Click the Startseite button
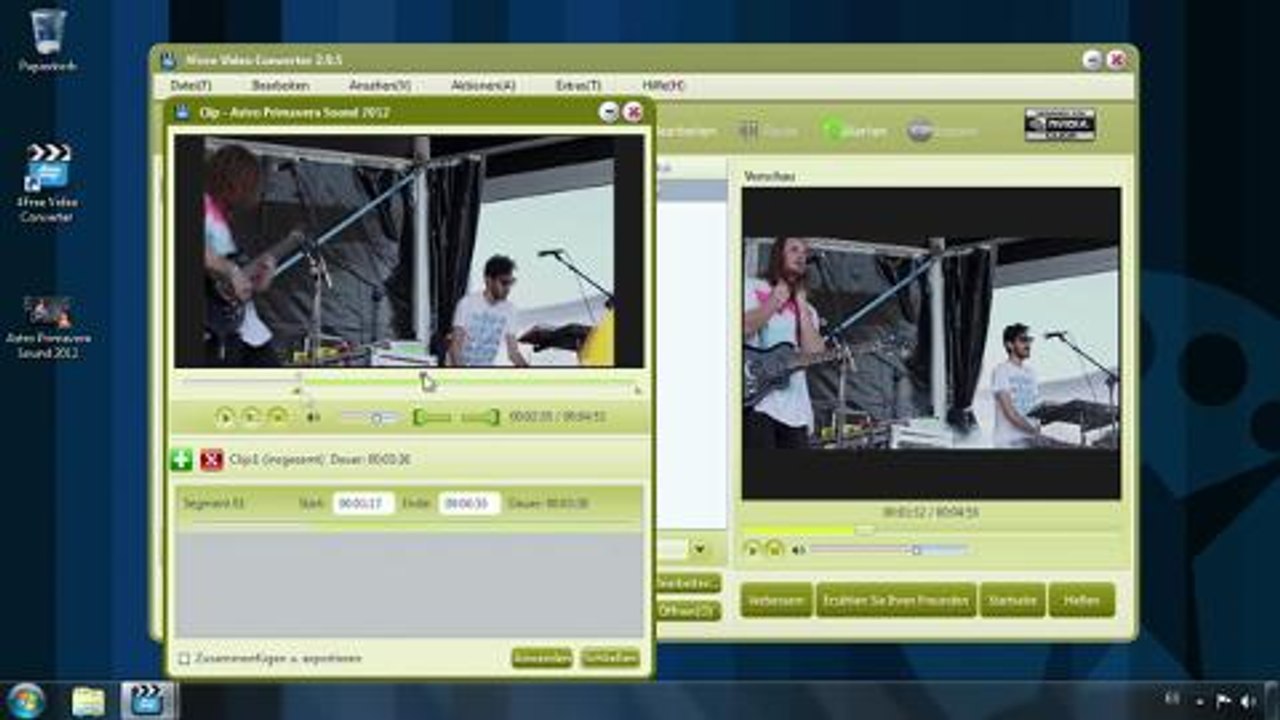Image resolution: width=1280 pixels, height=720 pixels. (1012, 601)
